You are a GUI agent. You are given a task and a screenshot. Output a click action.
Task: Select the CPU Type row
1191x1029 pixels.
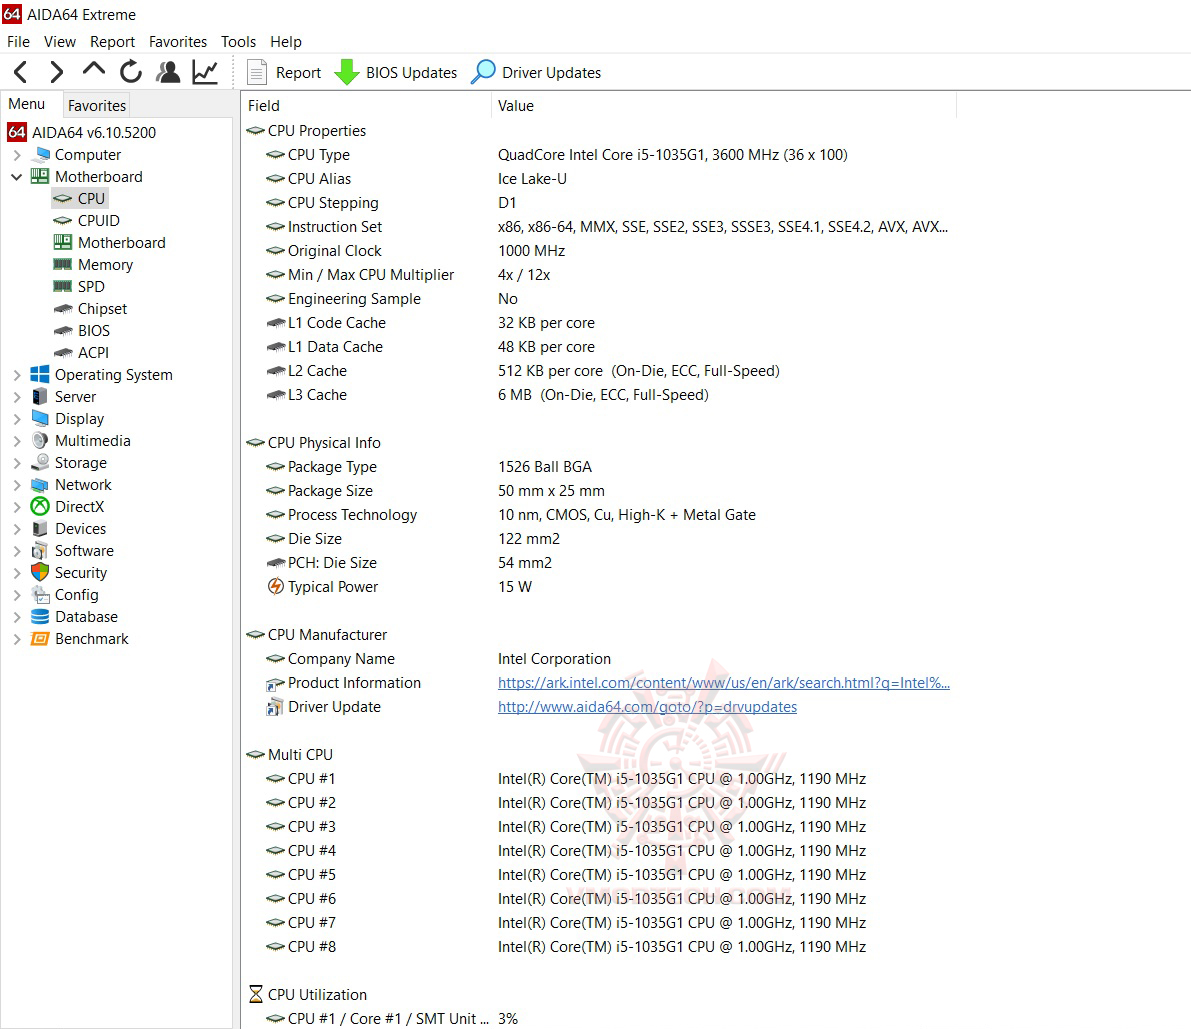(600, 155)
